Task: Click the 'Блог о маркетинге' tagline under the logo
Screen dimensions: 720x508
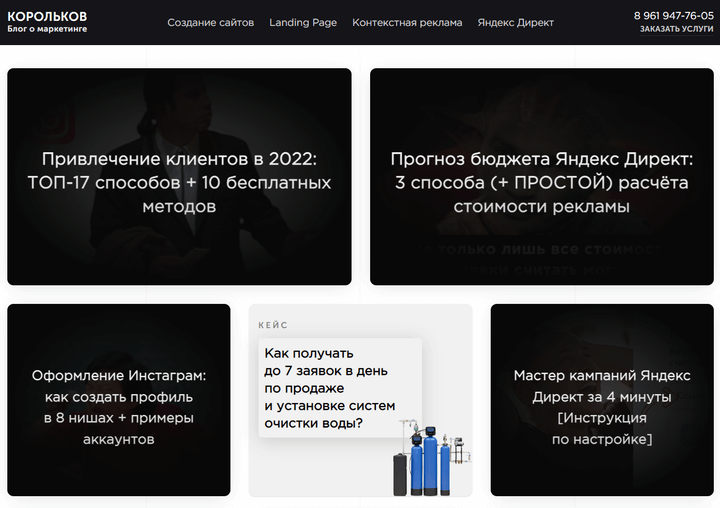Action: pyautogui.click(x=47, y=30)
